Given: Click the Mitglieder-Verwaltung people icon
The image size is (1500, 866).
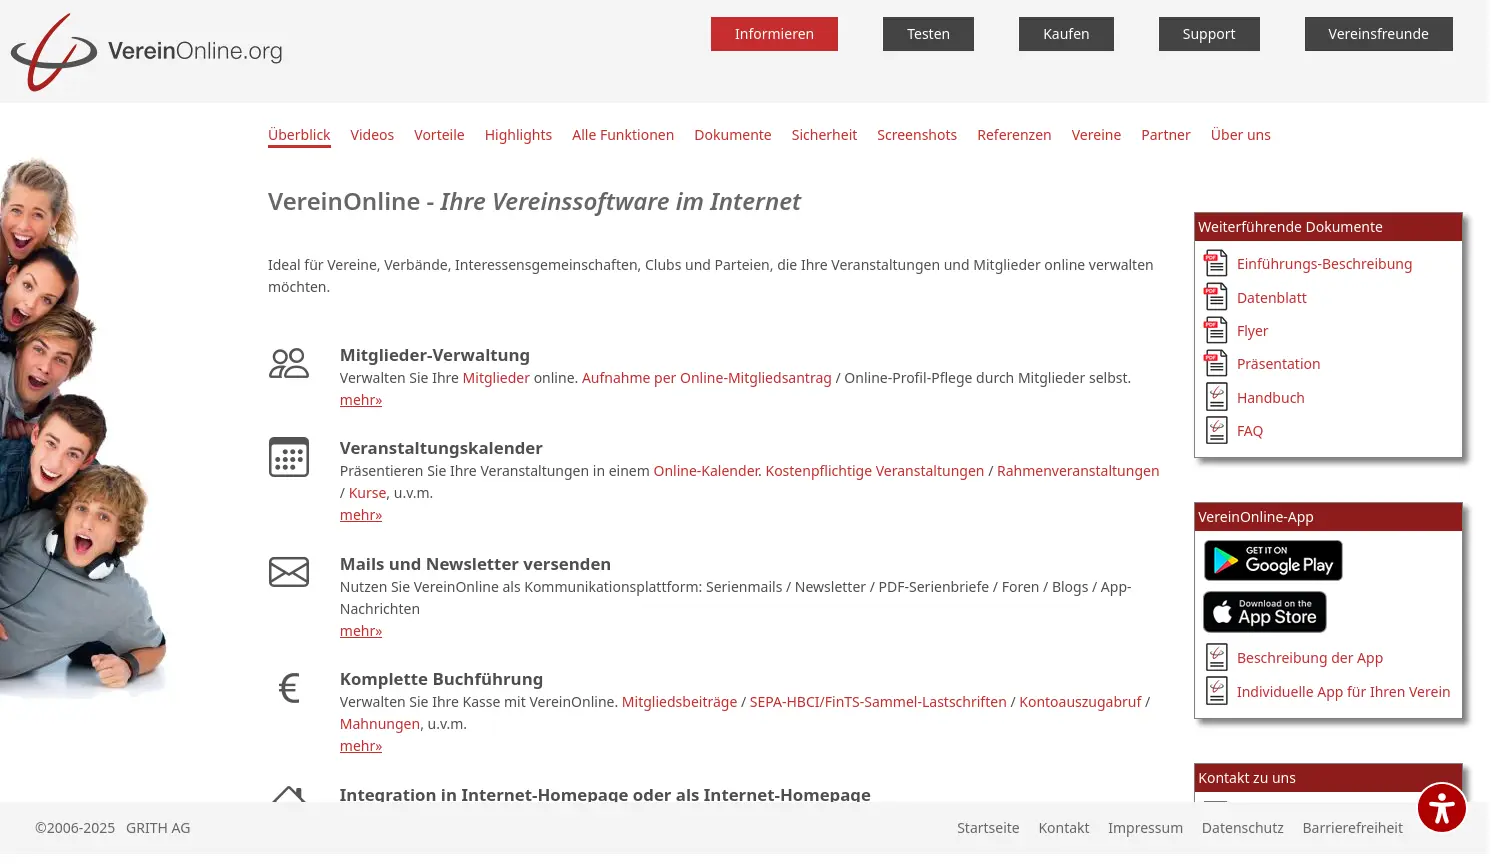Looking at the screenshot, I should click(x=289, y=363).
